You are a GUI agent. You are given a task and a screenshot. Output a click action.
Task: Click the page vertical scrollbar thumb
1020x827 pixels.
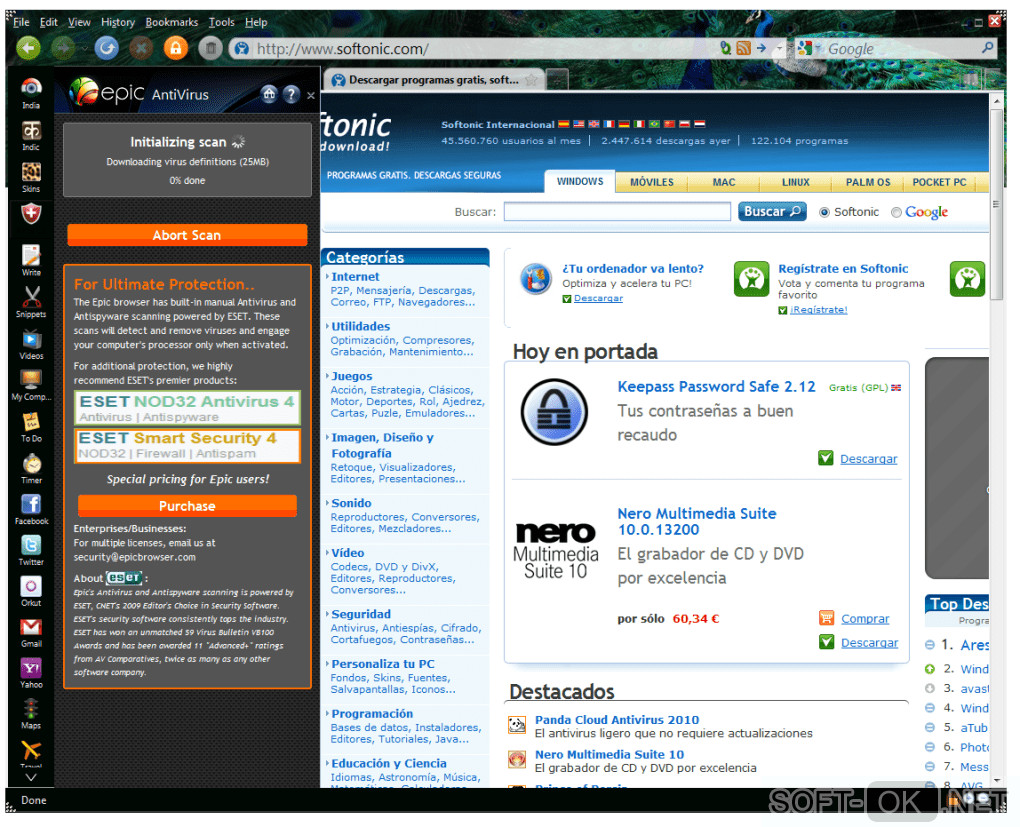996,205
